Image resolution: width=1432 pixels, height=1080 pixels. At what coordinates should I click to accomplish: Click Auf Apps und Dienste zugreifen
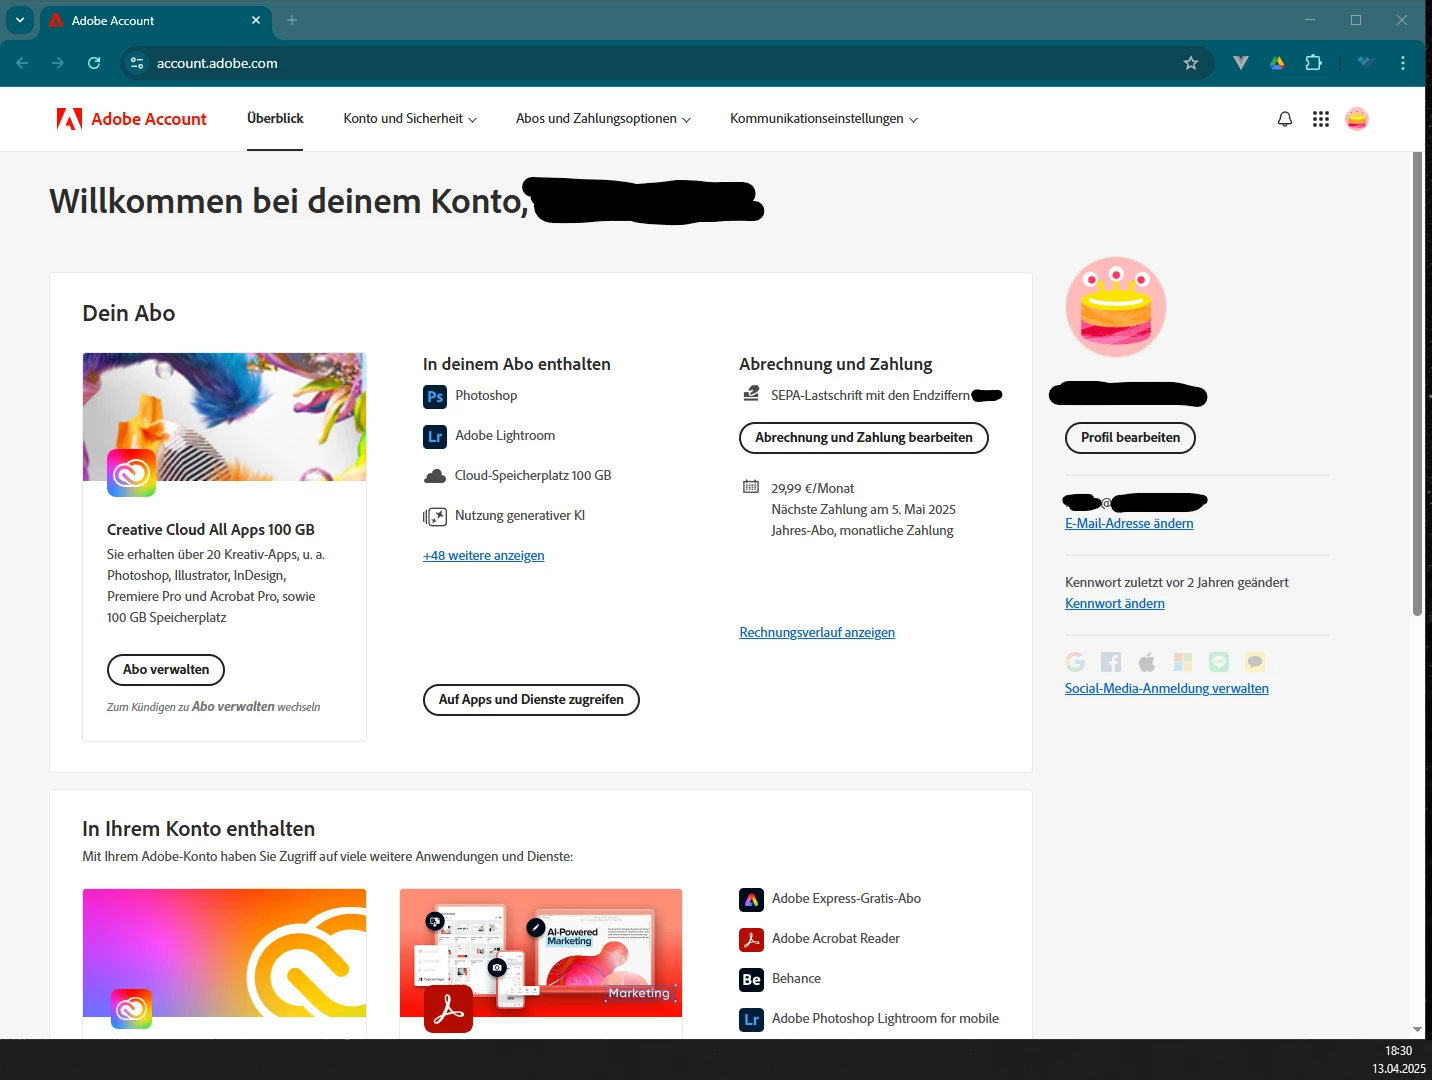[x=531, y=700]
